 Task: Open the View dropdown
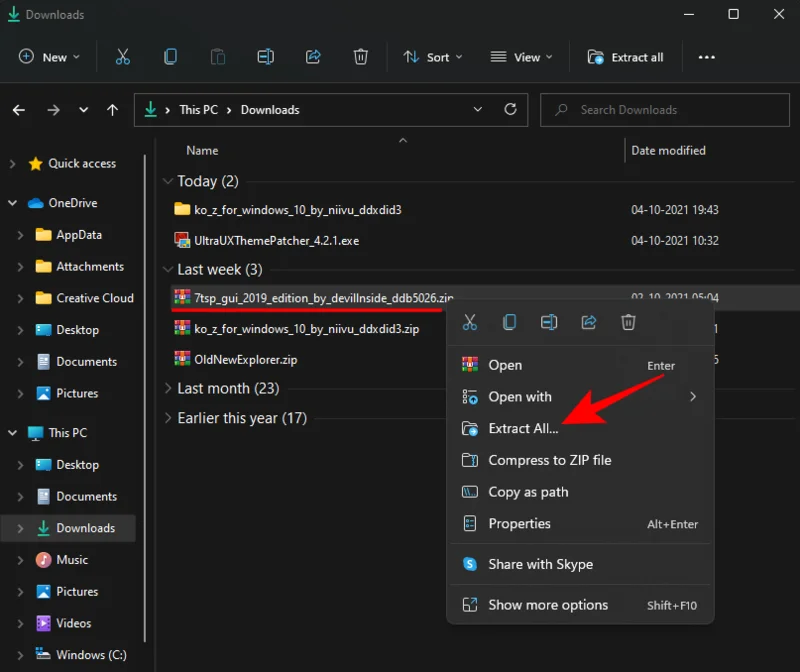(x=521, y=57)
